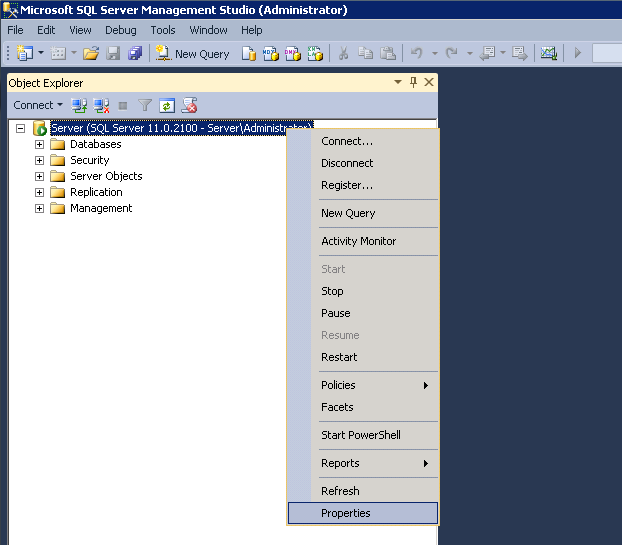Viewport: 622px width, 545px height.
Task: Open the Redo history dropdown arrow
Action: point(470,53)
